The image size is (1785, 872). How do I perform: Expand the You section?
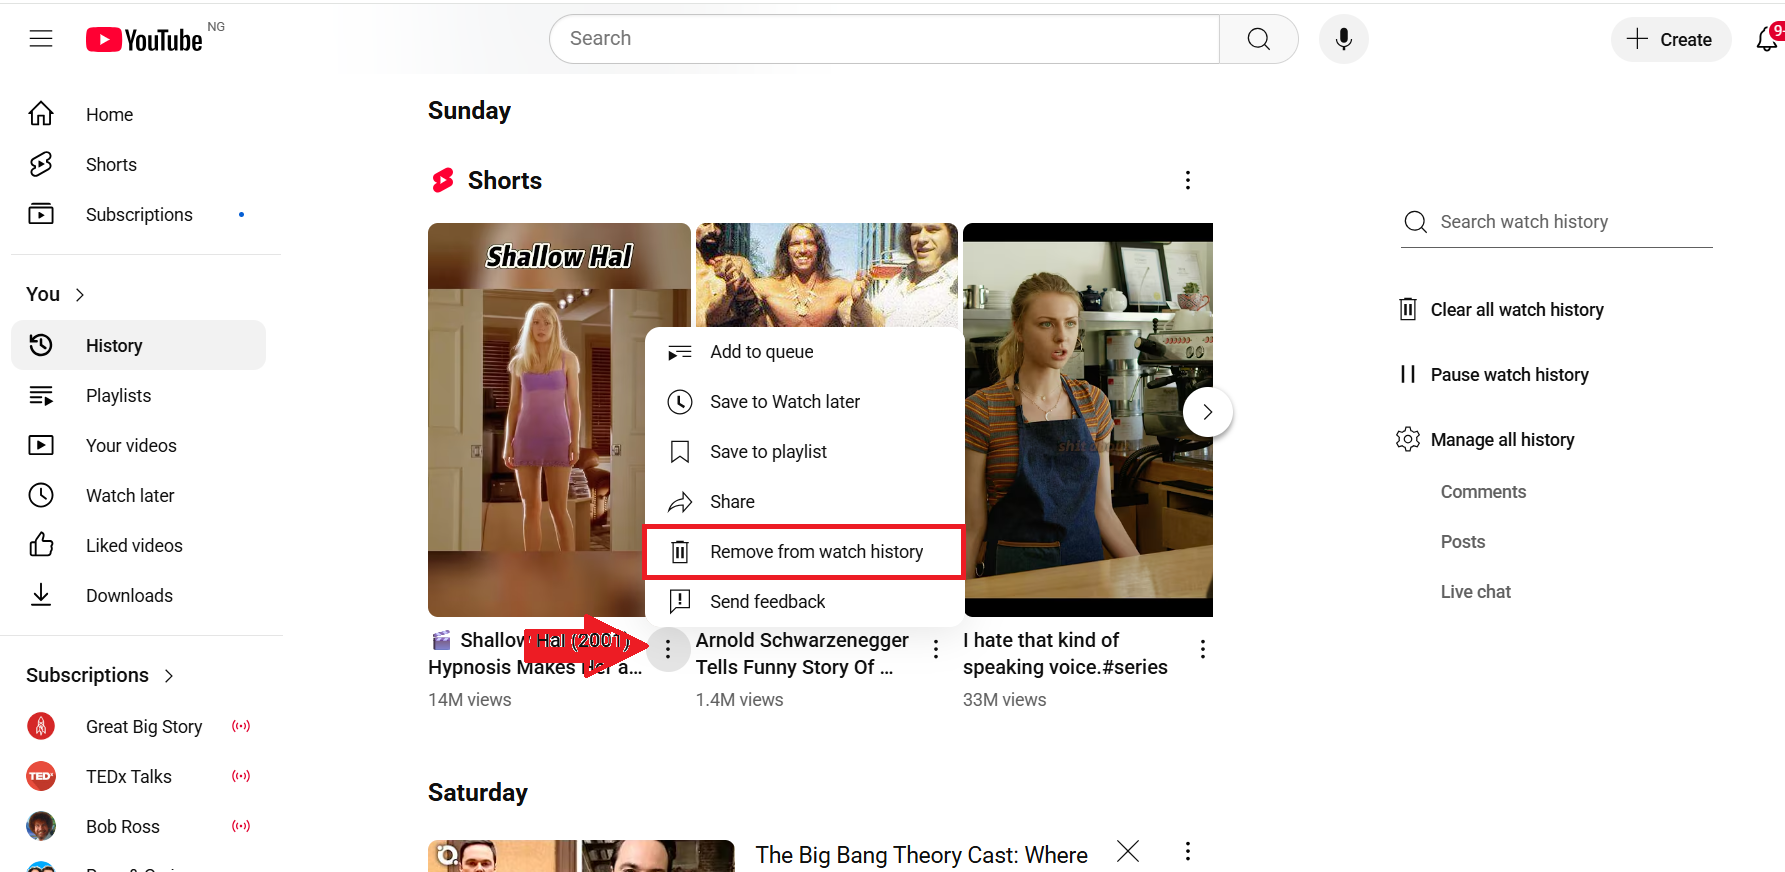click(x=56, y=294)
